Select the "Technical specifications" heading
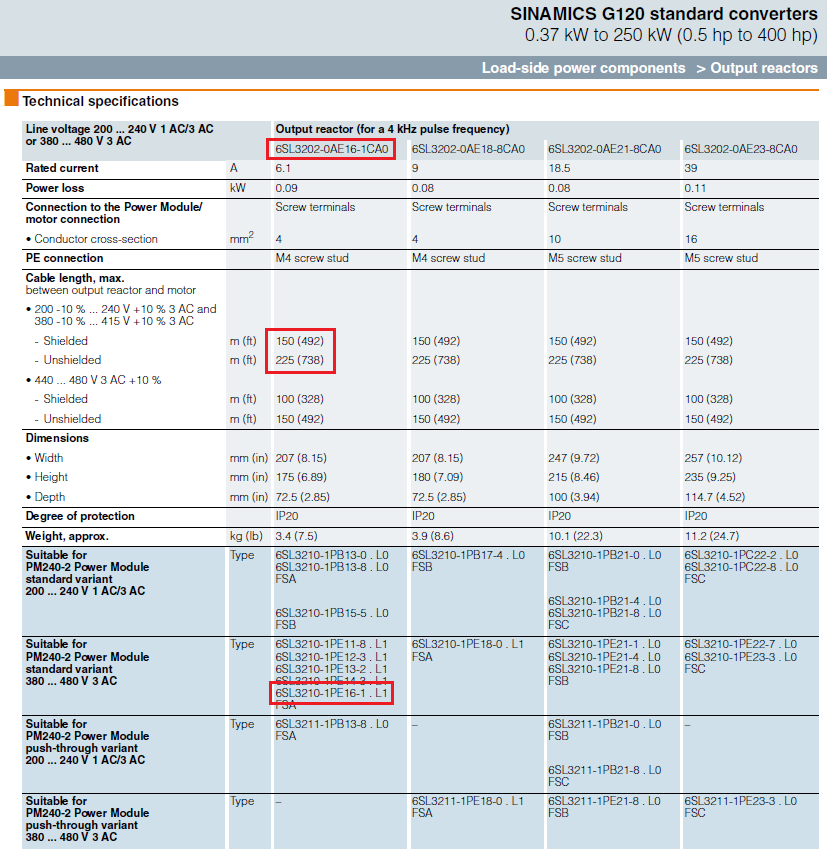827x856 pixels. (100, 101)
